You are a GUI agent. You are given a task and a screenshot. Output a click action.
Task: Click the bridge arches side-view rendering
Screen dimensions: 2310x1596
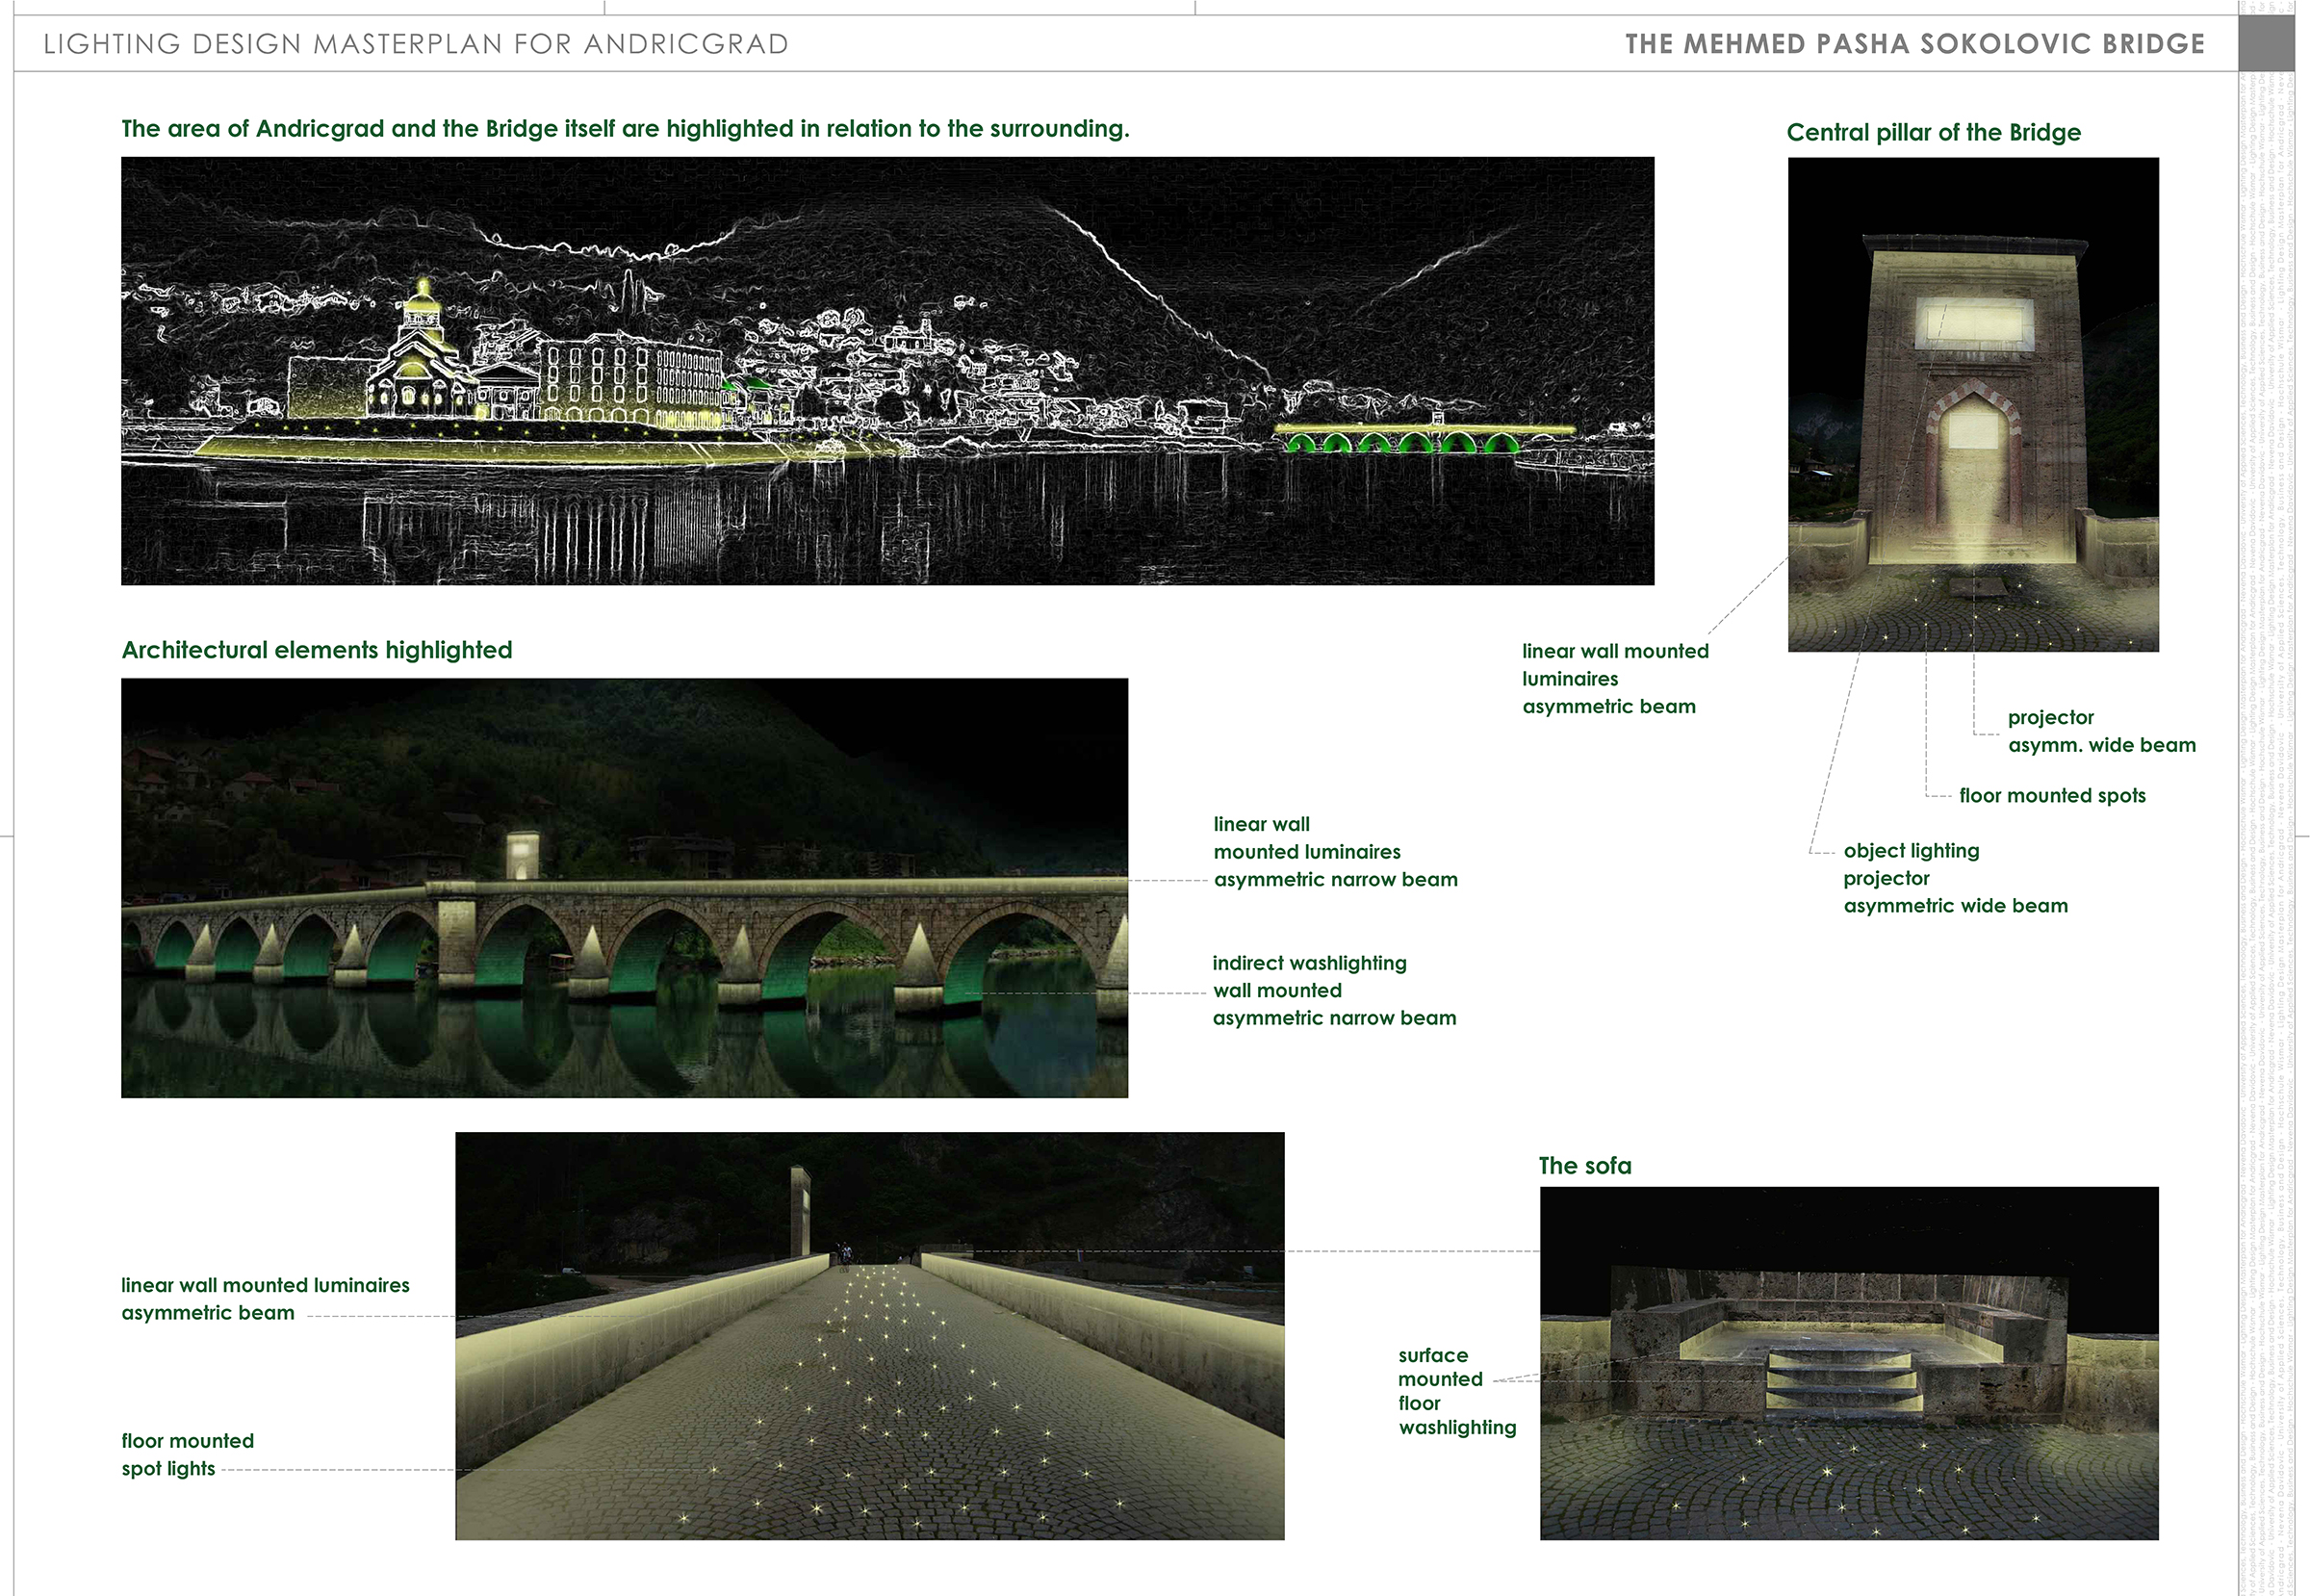[624, 887]
